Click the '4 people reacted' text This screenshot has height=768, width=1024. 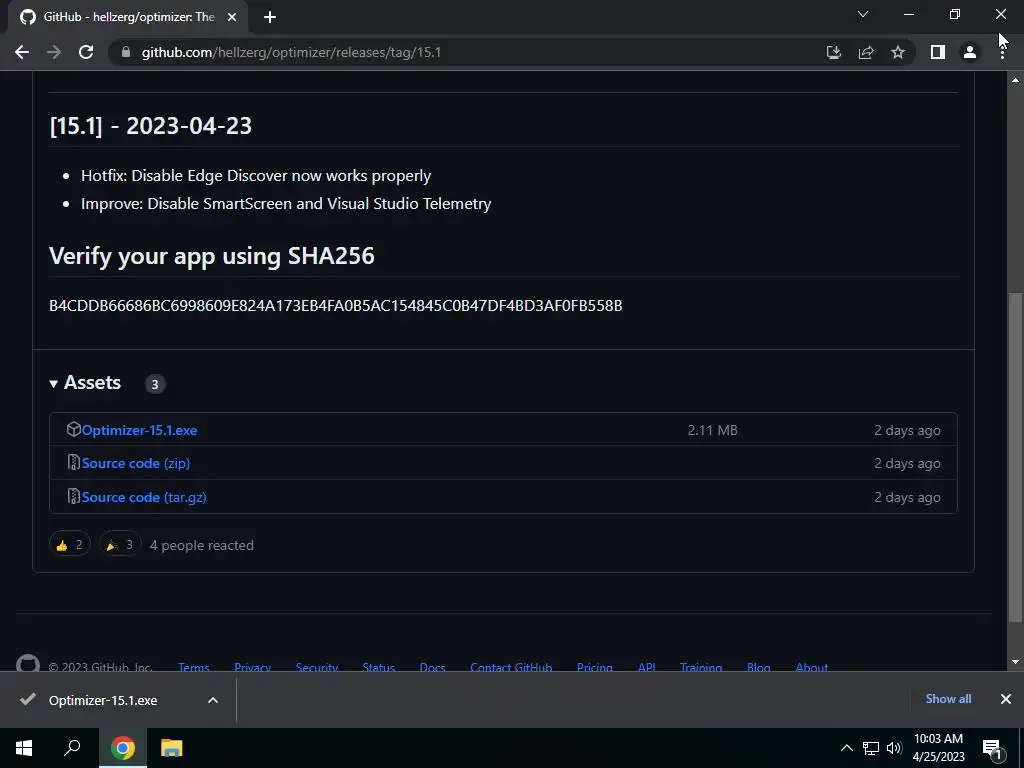tap(201, 545)
